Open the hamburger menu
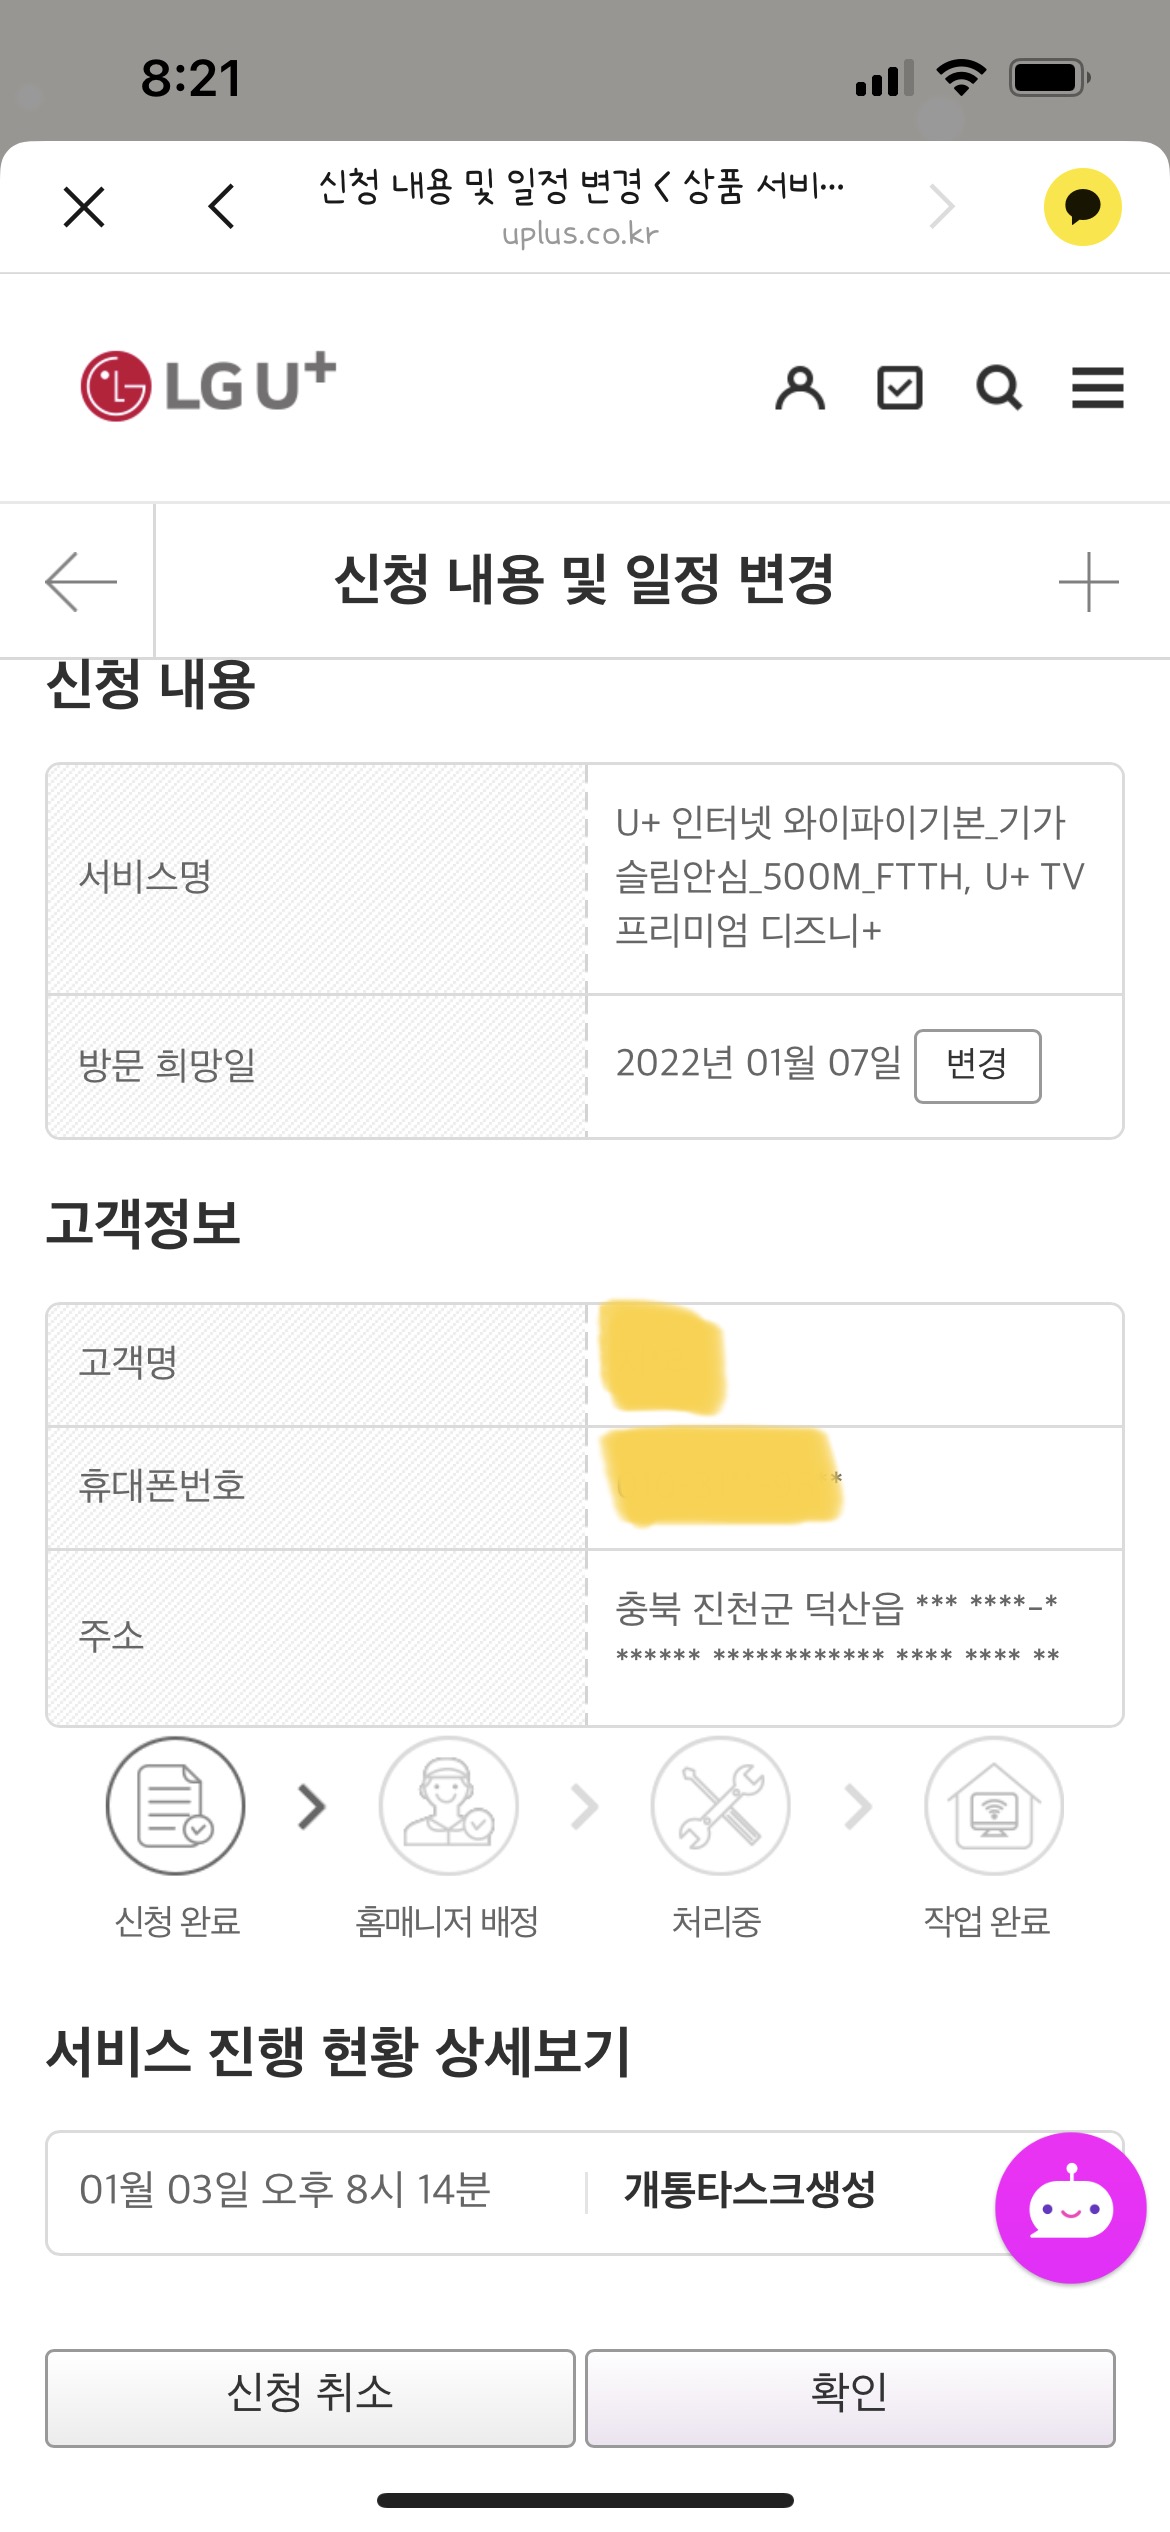The width and height of the screenshot is (1170, 2532). pos(1097,388)
